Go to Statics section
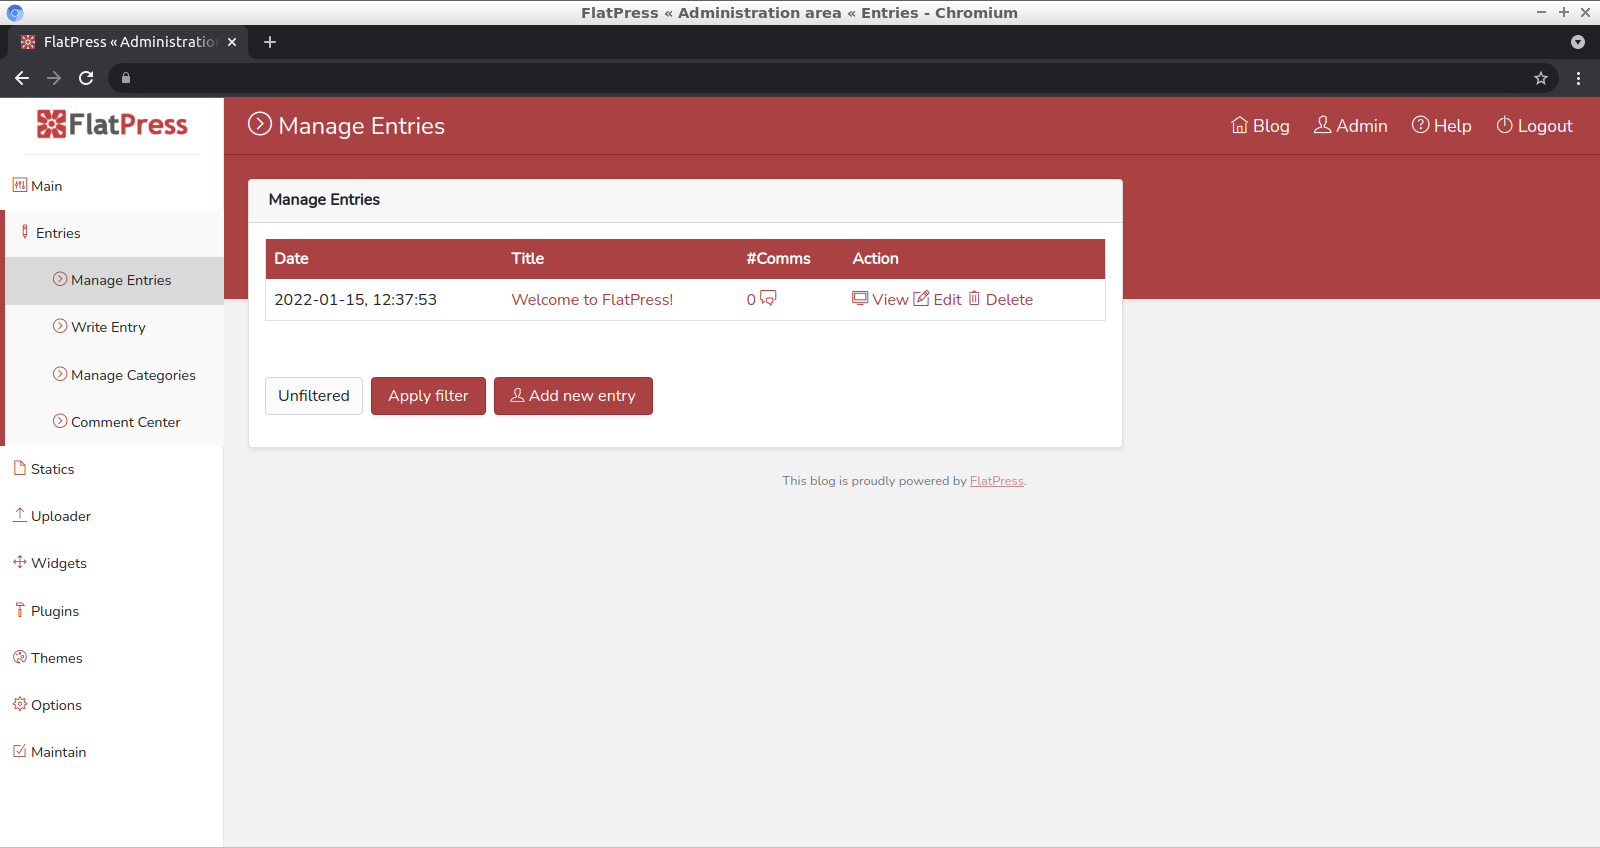 coord(112,469)
